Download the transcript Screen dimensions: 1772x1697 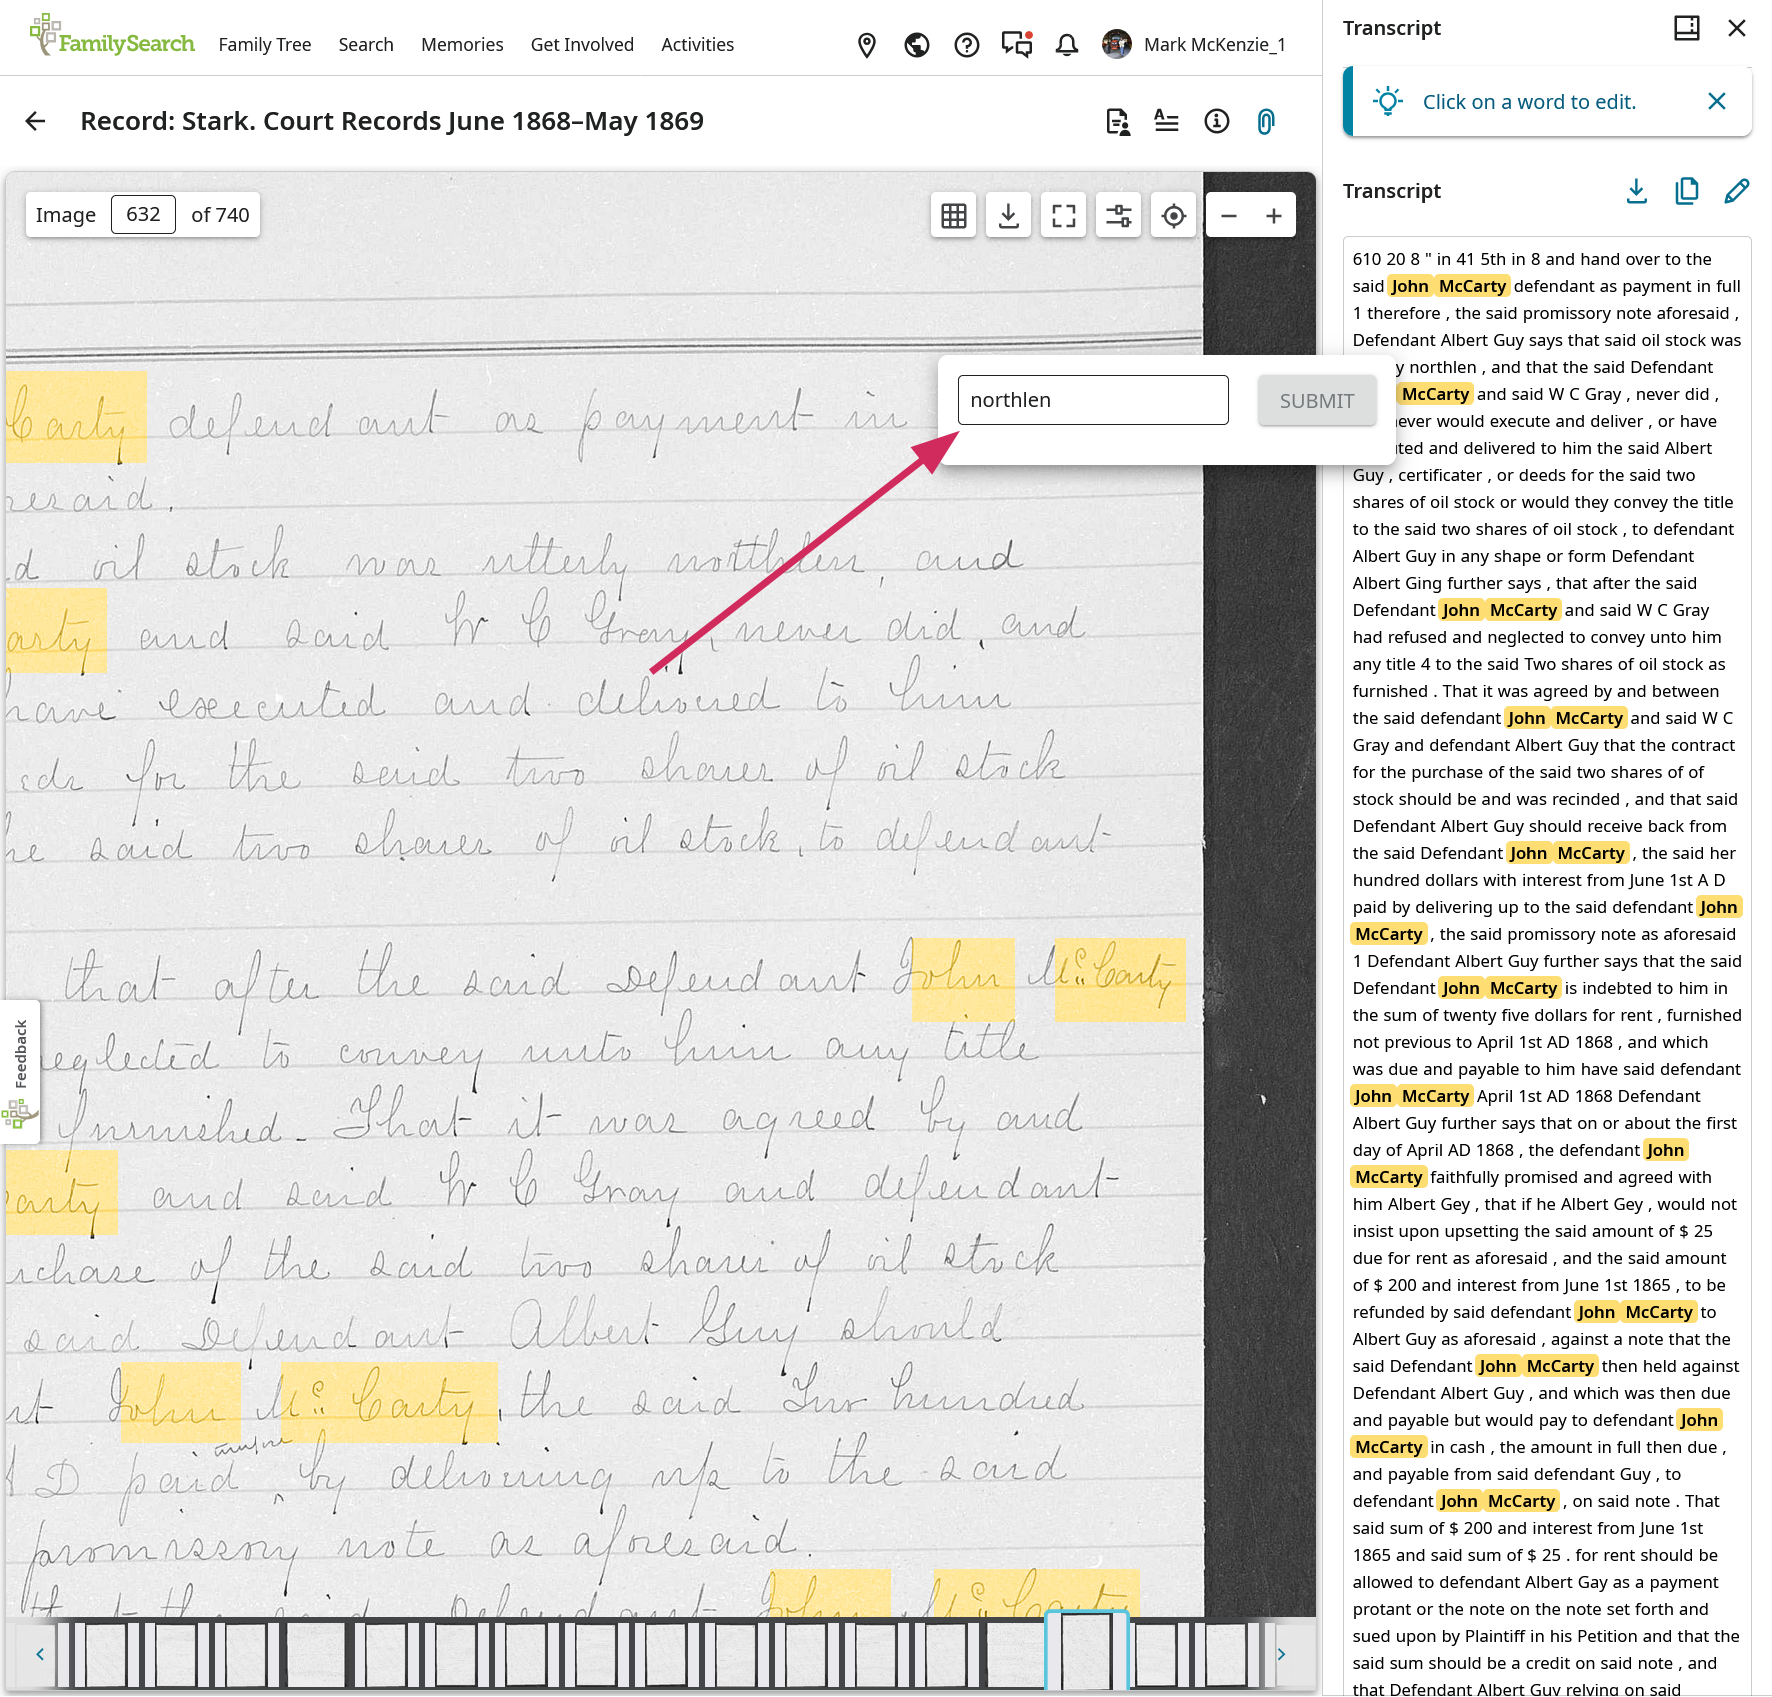(x=1637, y=191)
